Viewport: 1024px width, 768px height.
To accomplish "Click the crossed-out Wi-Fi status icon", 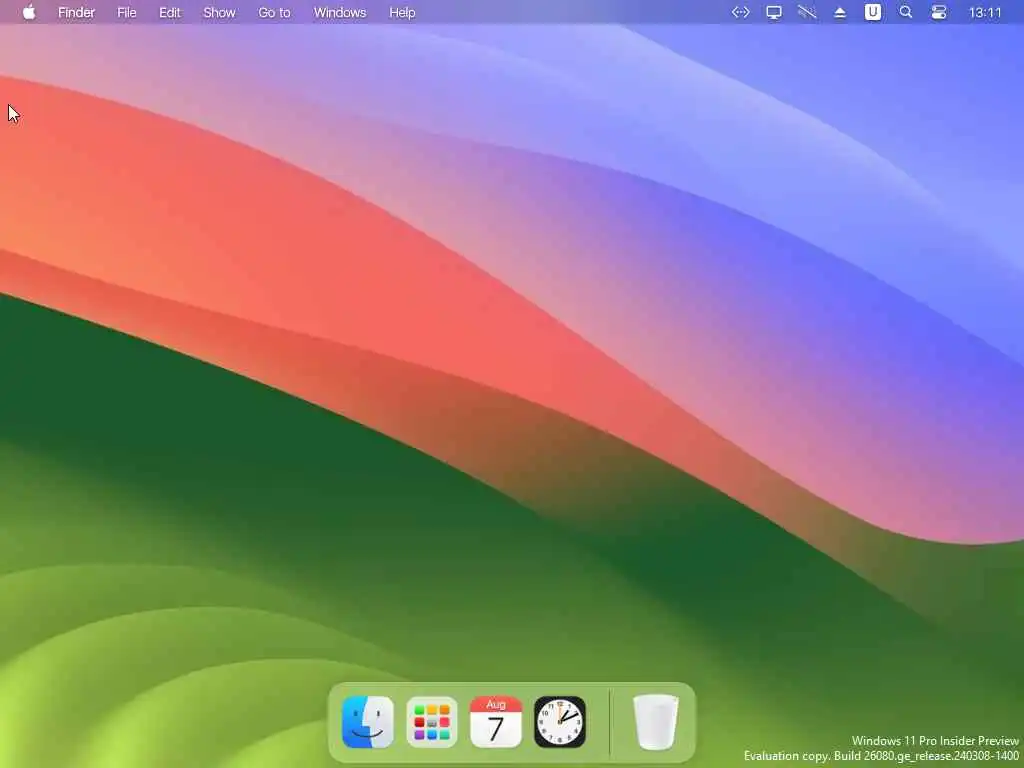I will (807, 12).
